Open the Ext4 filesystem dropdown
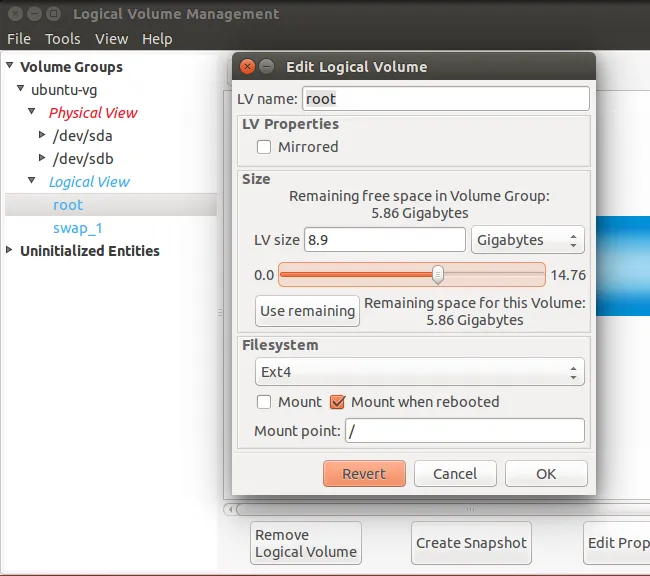Viewport: 650px width, 576px height. tap(419, 372)
